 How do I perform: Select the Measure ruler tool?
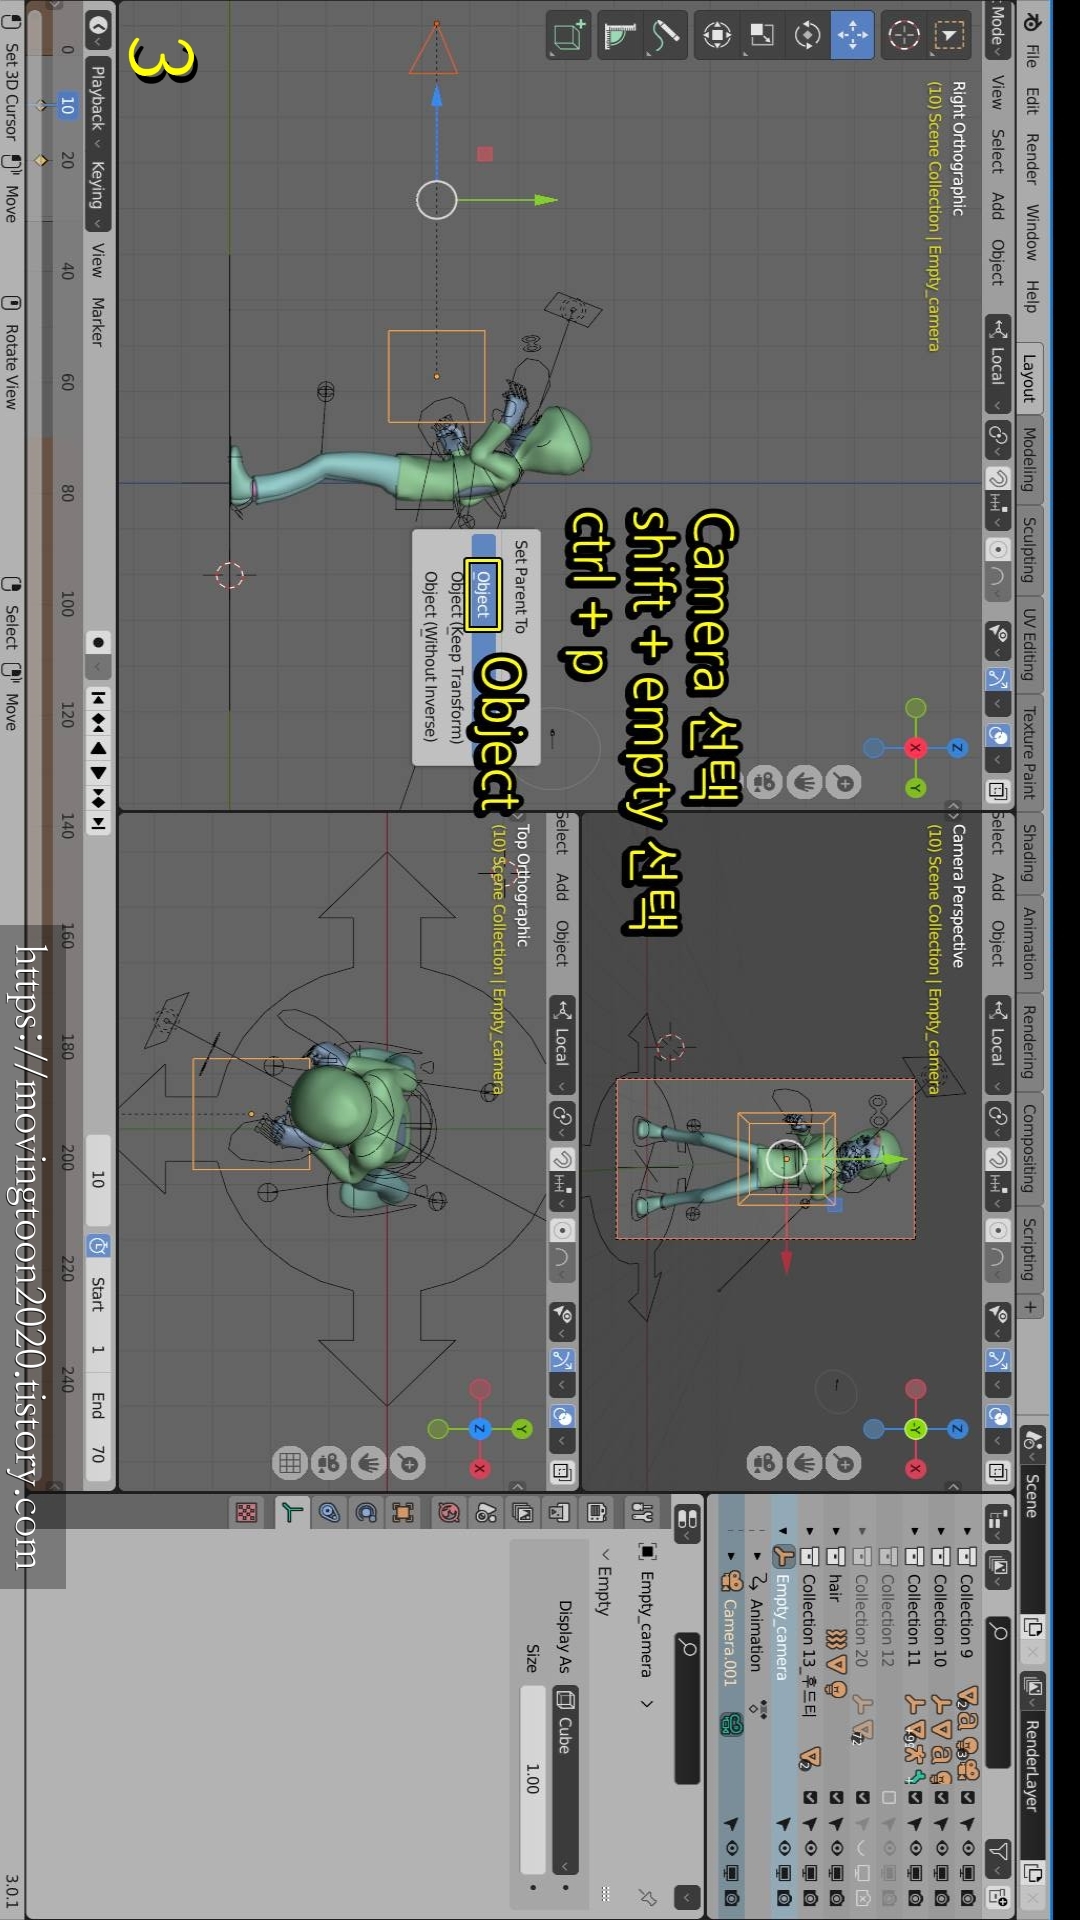tap(620, 36)
